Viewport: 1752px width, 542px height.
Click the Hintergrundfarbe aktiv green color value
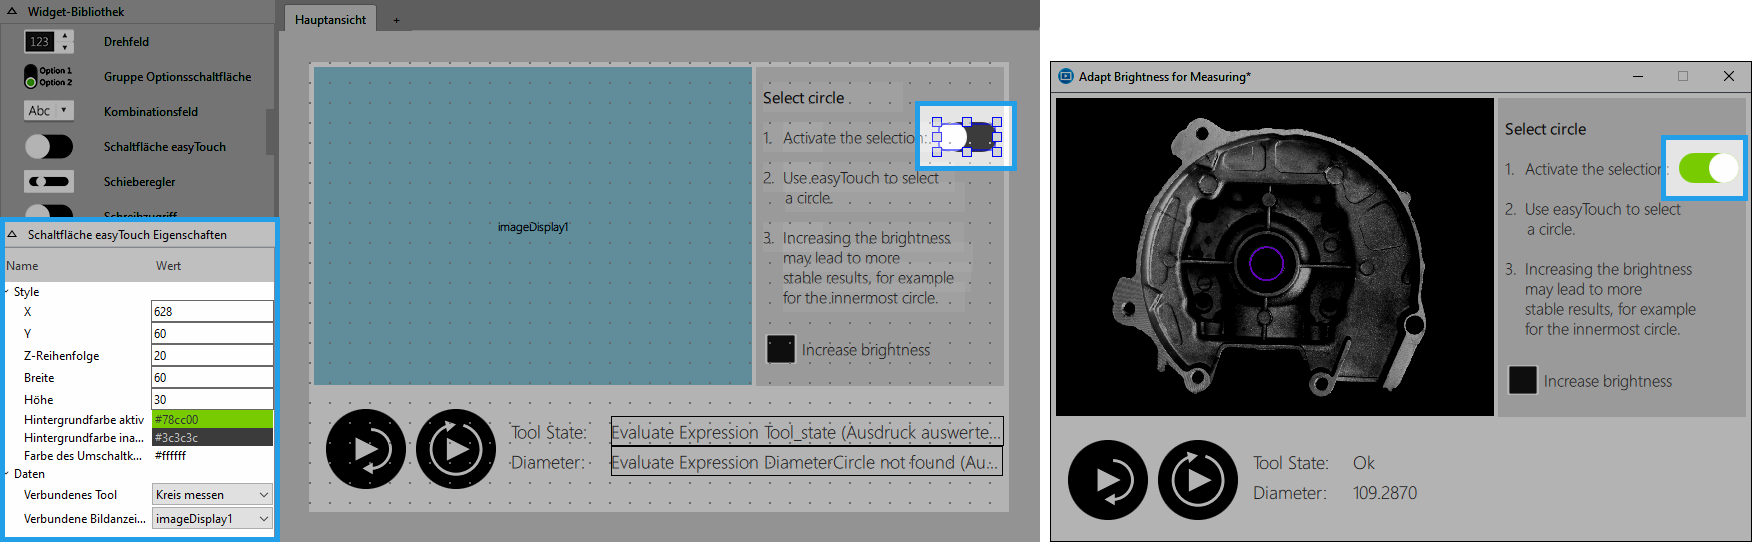pyautogui.click(x=212, y=420)
